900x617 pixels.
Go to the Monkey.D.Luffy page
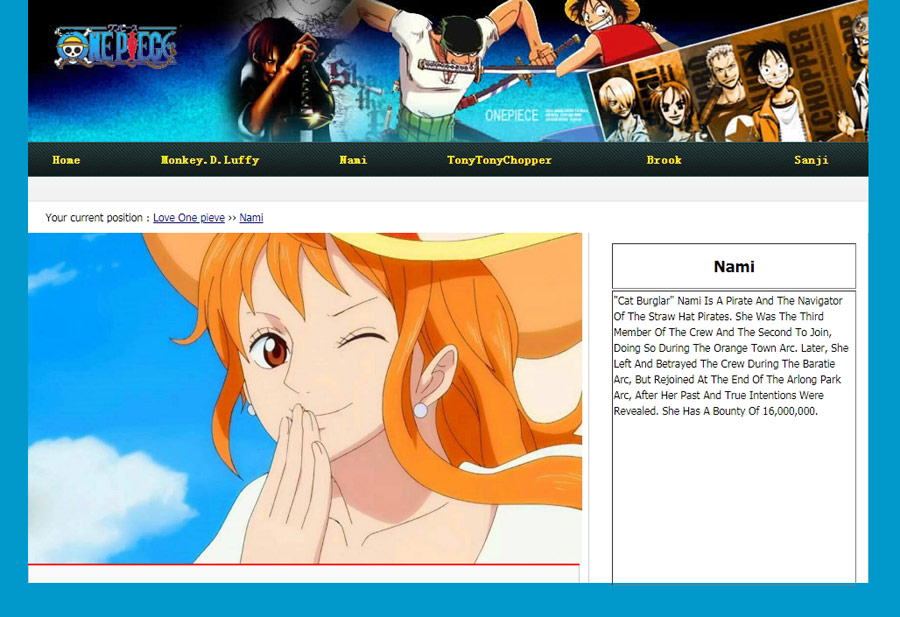(210, 160)
